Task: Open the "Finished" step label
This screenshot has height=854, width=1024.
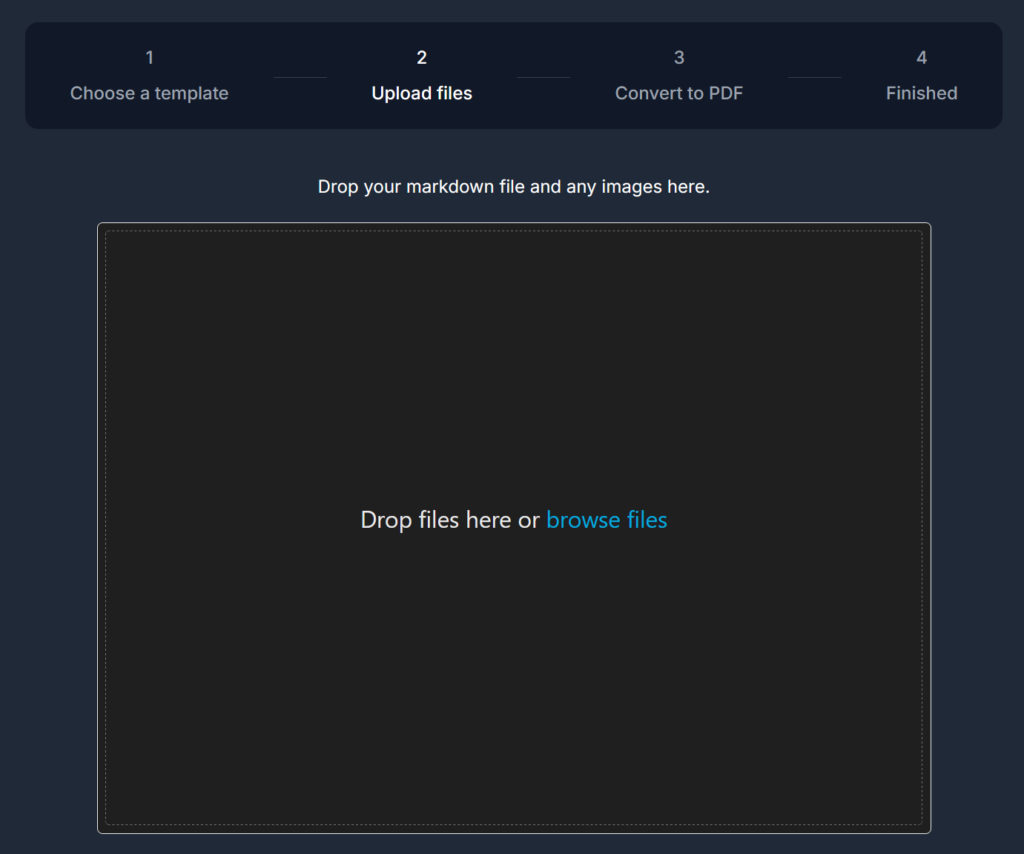Action: [x=921, y=93]
